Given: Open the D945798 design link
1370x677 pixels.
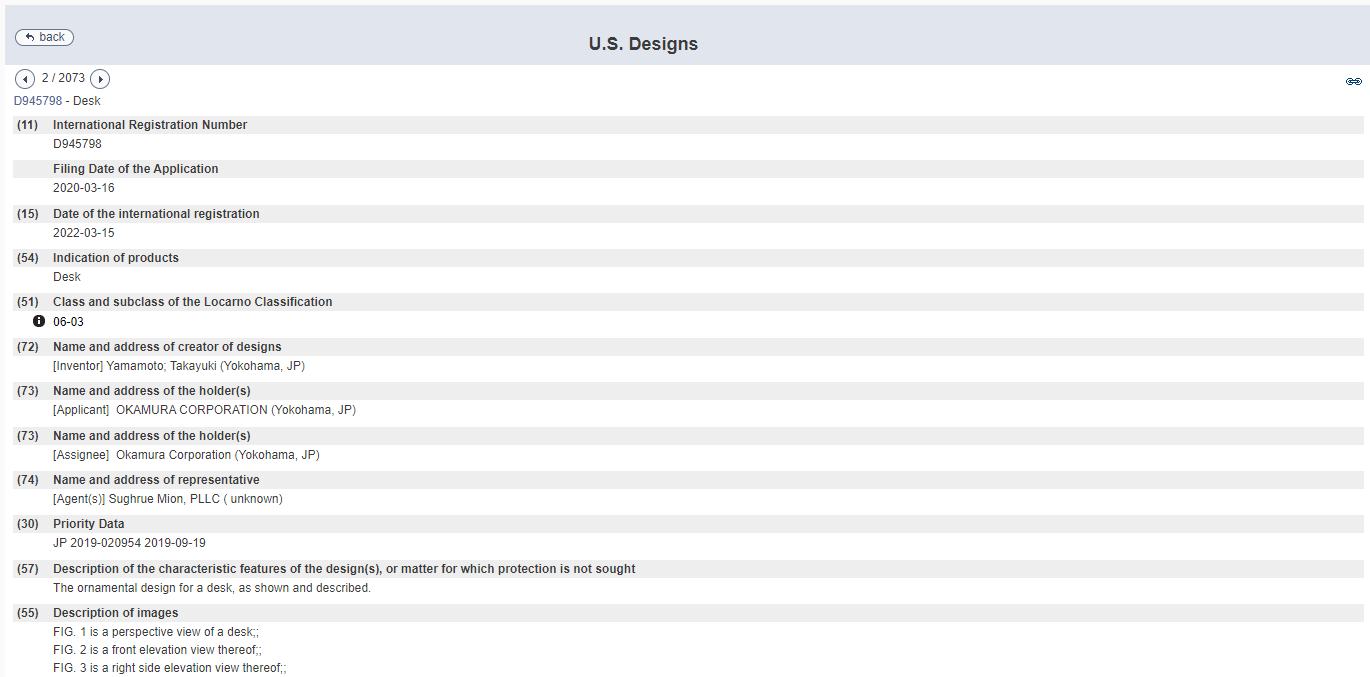Looking at the screenshot, I should click(x=38, y=101).
